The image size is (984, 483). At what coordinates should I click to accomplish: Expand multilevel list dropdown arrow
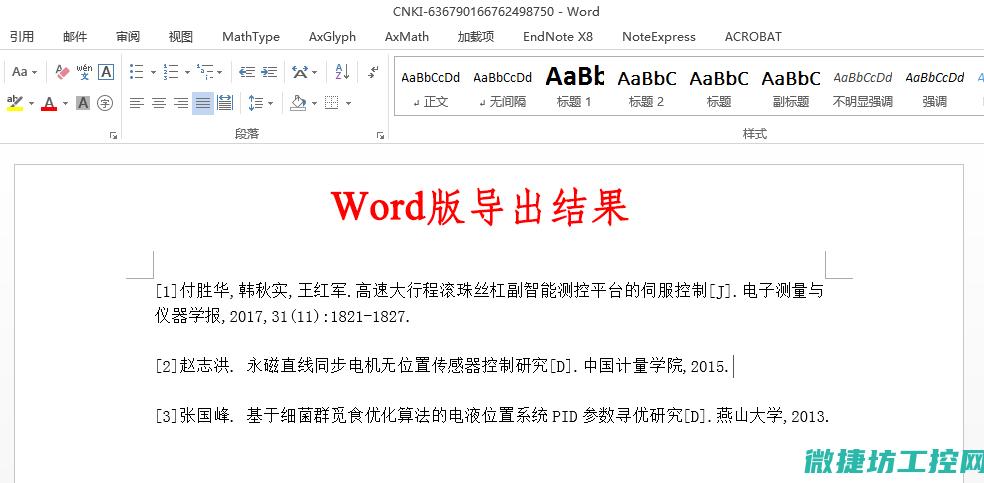tap(220, 73)
